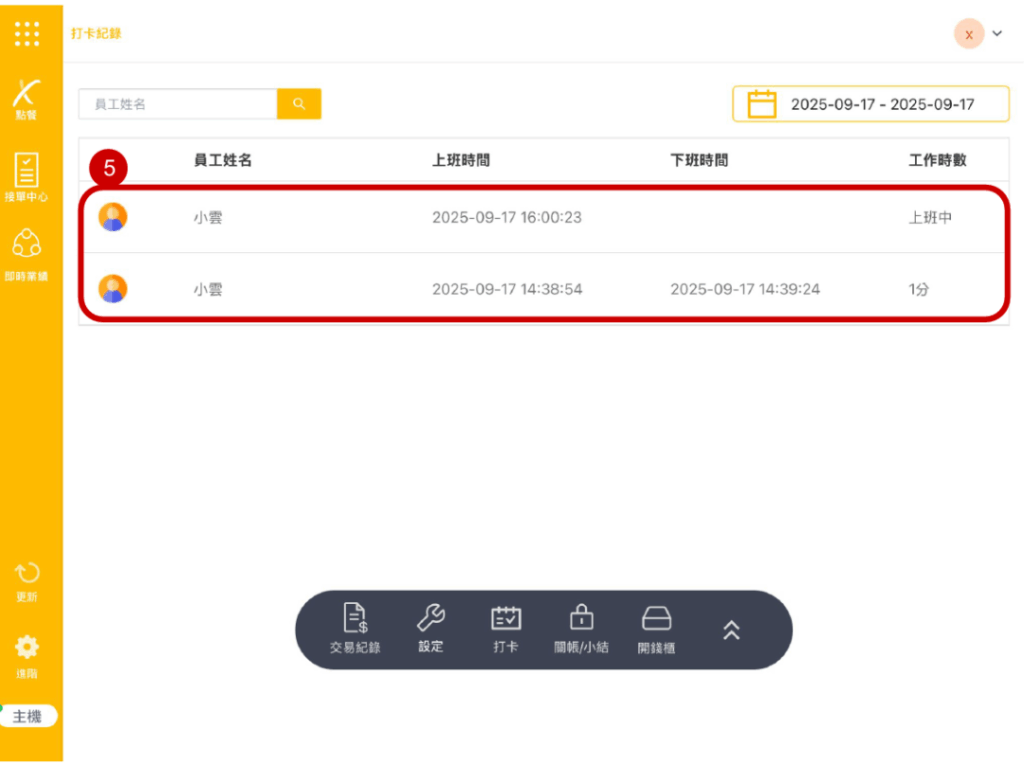Expand user account dropdown arrow
The height and width of the screenshot is (768, 1024).
[997, 33]
